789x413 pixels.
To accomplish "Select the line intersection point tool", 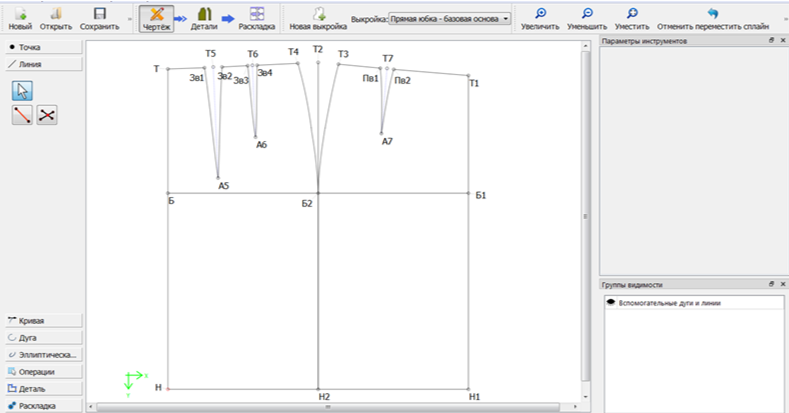I will (47, 115).
